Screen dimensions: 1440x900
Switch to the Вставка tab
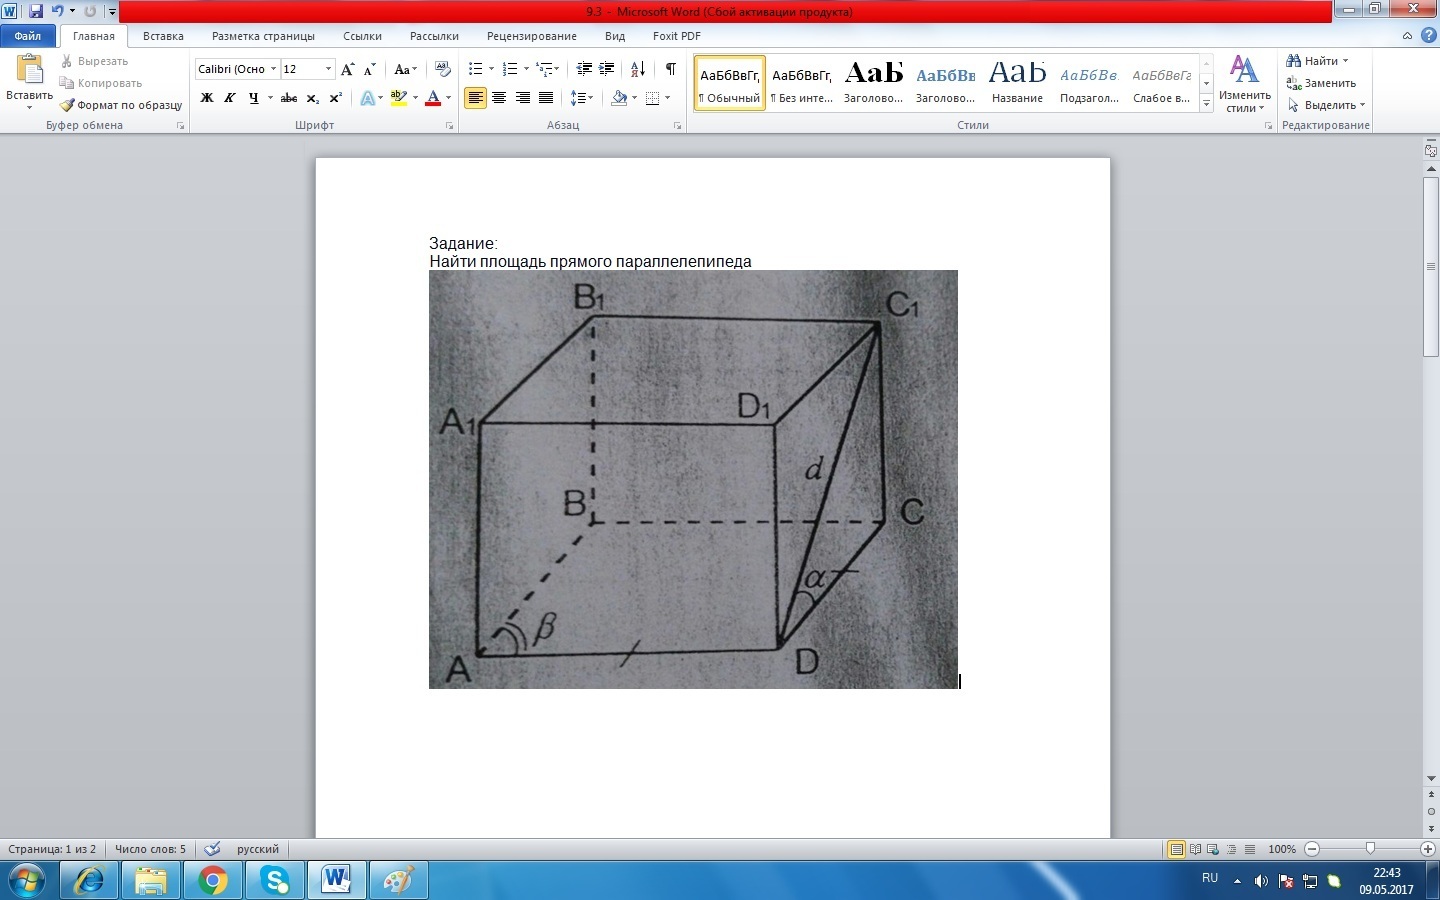coord(163,36)
